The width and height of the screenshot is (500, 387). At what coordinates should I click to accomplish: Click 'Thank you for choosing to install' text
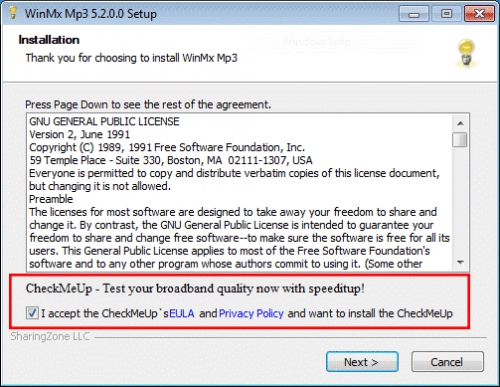pyautogui.click(x=132, y=58)
